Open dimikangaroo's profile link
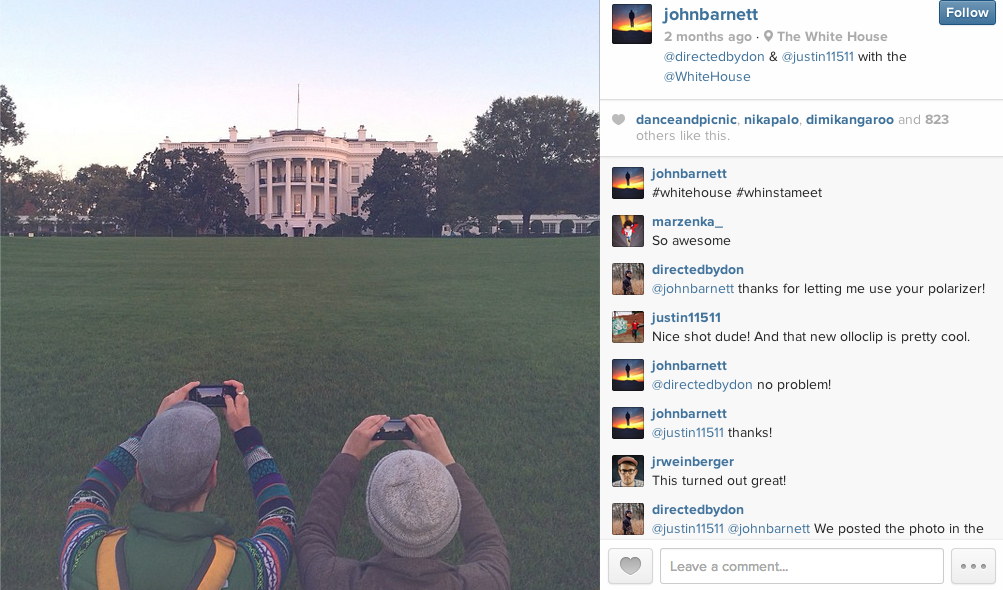Screen dimensions: 1003x590 pos(849,120)
